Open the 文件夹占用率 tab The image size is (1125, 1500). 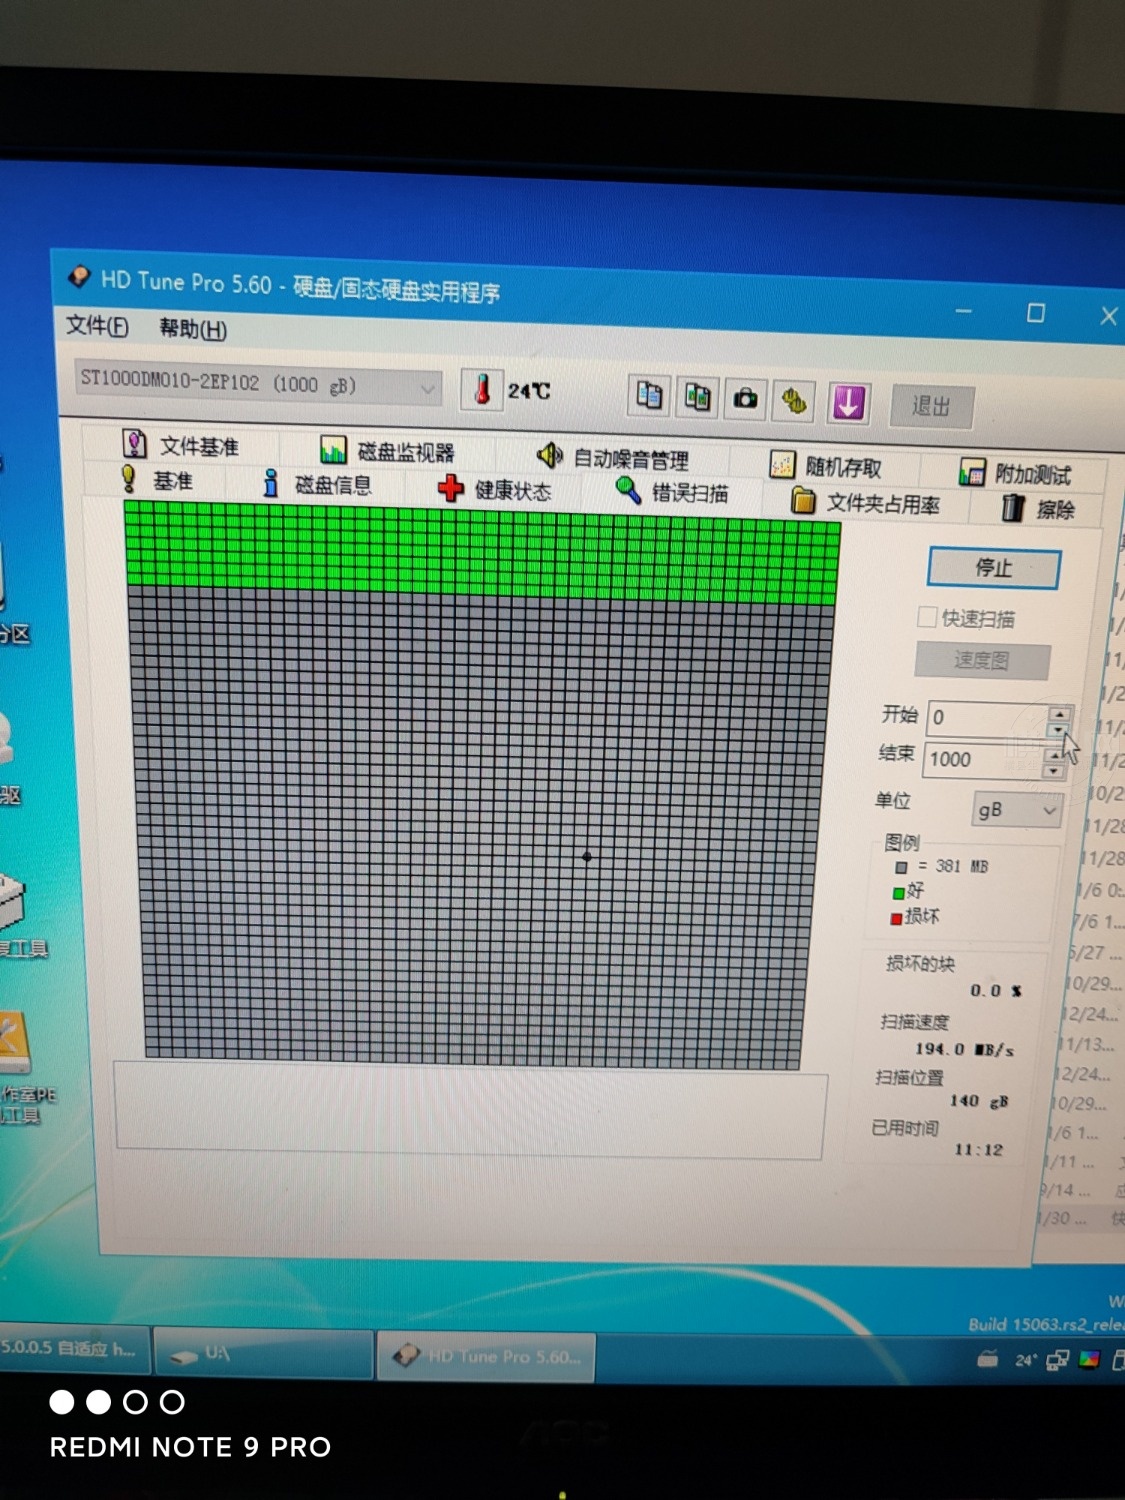[866, 502]
